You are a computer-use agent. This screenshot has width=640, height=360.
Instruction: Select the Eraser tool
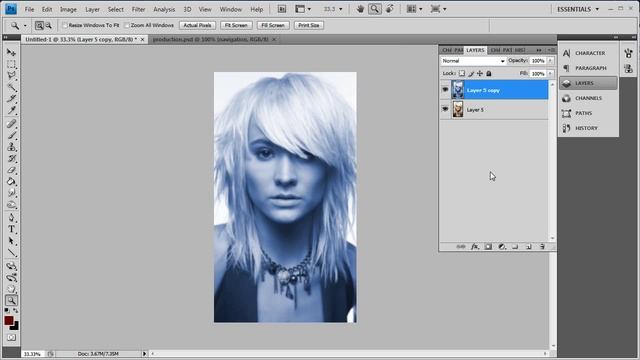[x=11, y=170]
